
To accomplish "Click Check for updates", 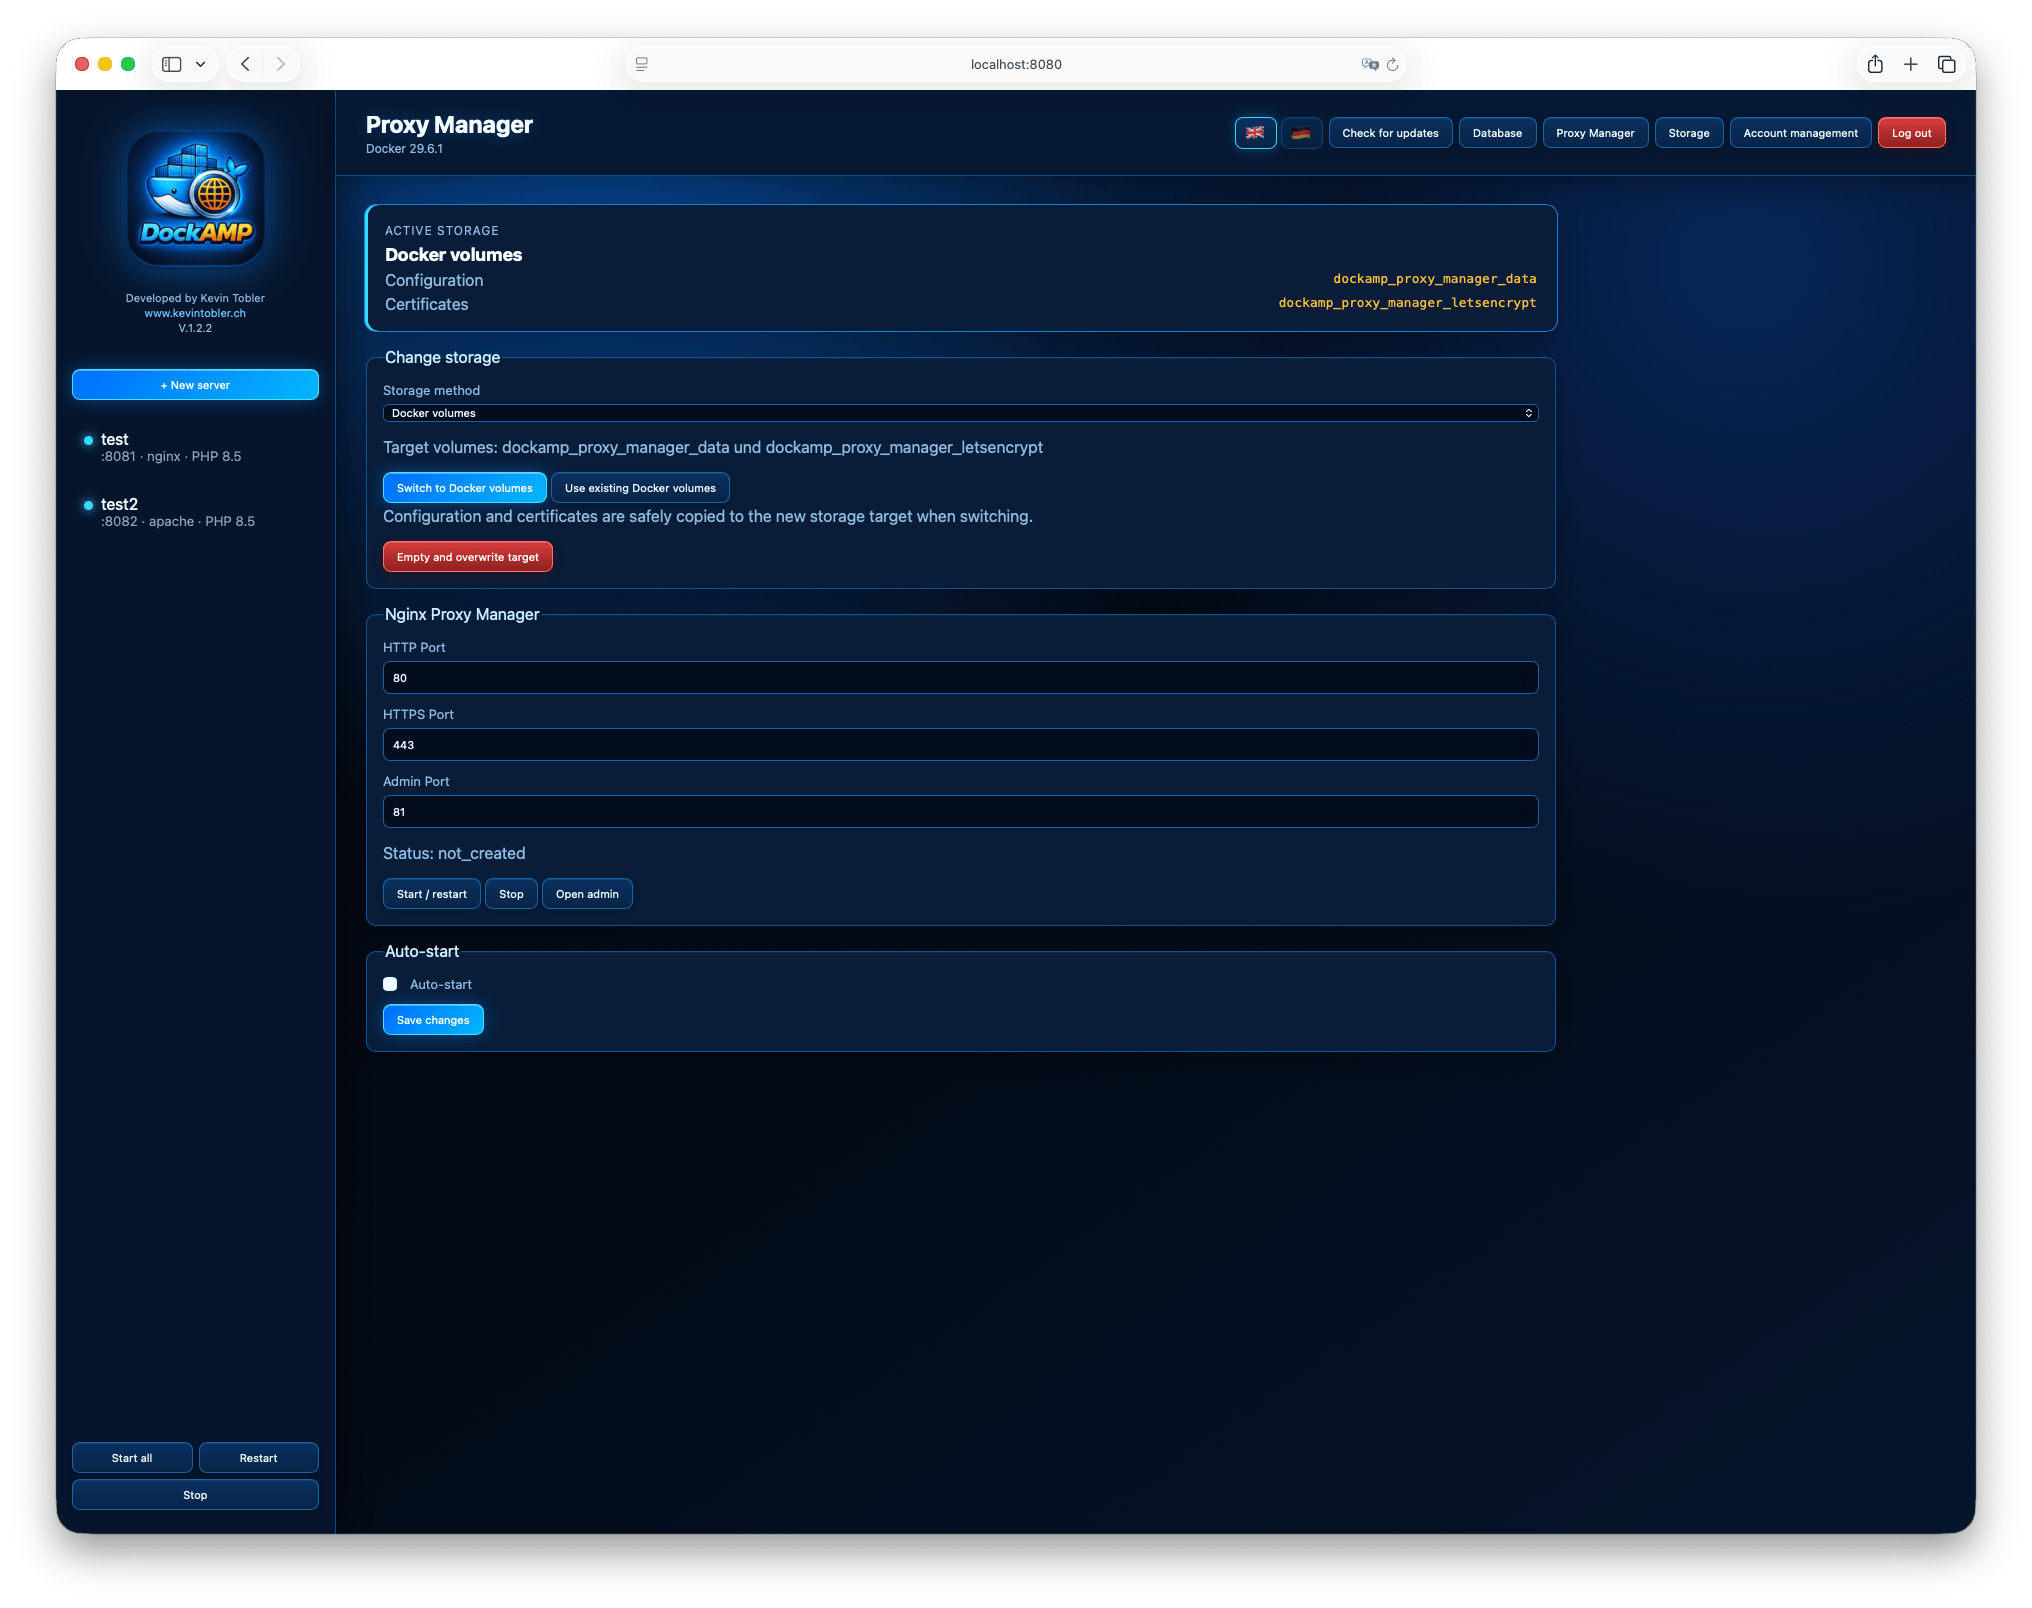I will pos(1390,133).
